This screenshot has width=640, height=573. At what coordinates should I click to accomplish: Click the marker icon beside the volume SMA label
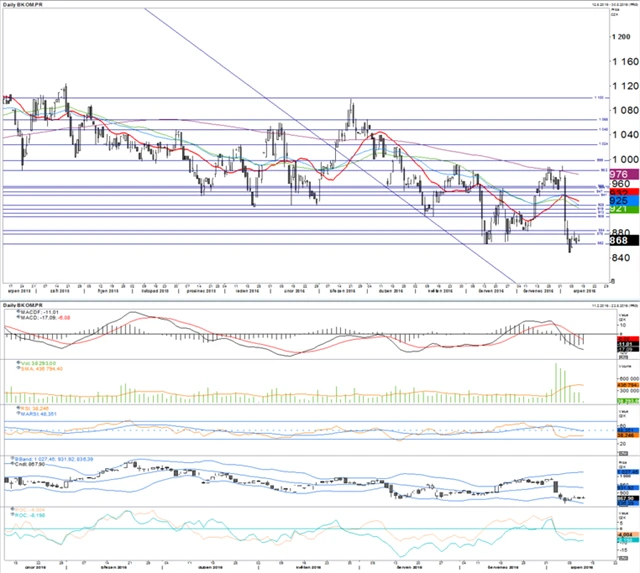pos(18,368)
